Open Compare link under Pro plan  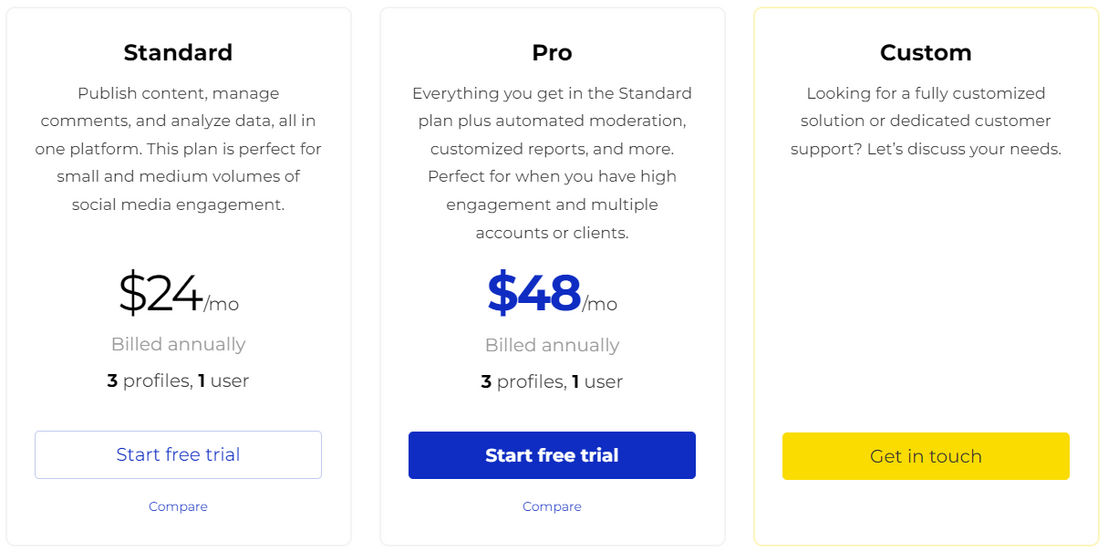tap(552, 507)
